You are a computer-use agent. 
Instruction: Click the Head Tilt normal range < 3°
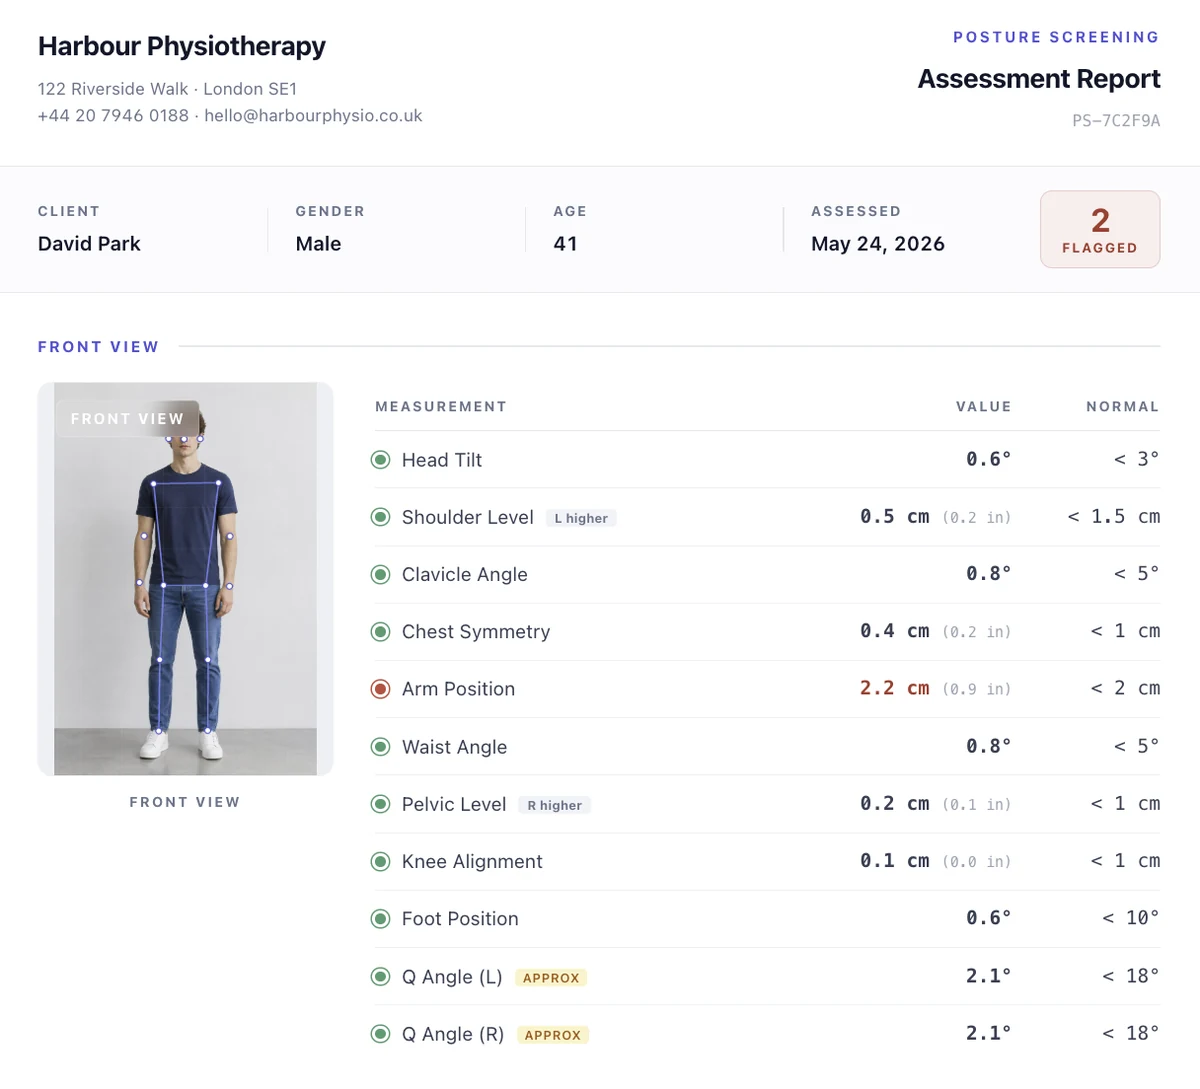point(1137,459)
